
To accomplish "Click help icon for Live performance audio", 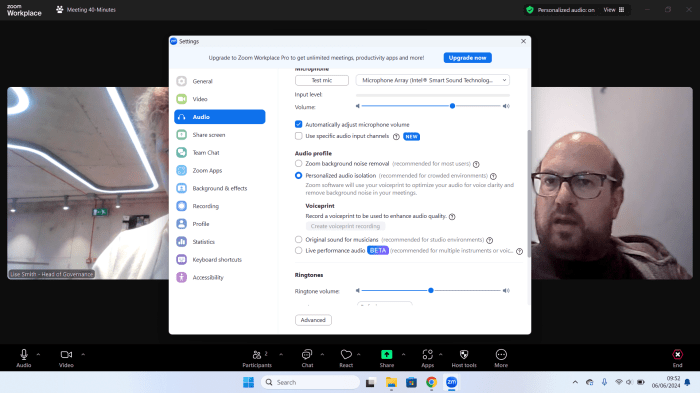I will click(519, 251).
